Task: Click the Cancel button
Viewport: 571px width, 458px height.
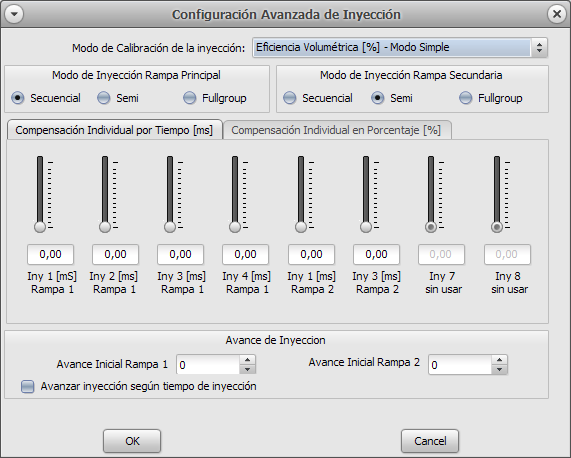Action: click(x=430, y=441)
